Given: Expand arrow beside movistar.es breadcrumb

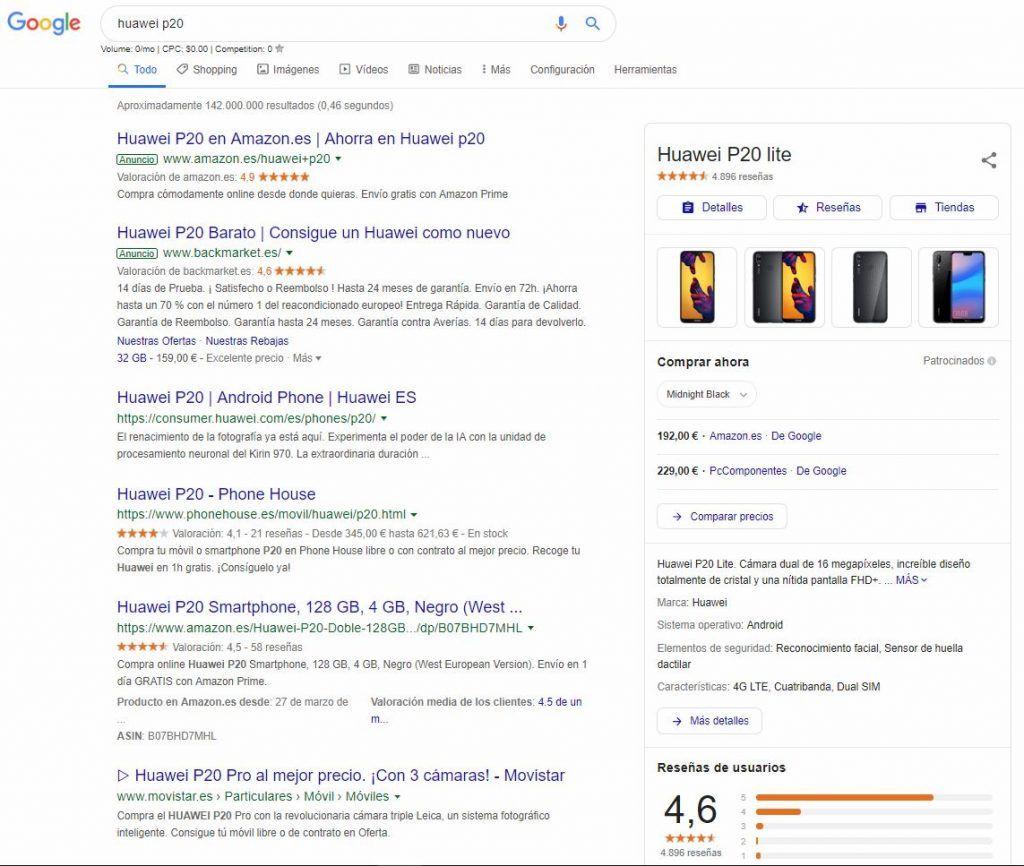Looking at the screenshot, I should click(398, 797).
